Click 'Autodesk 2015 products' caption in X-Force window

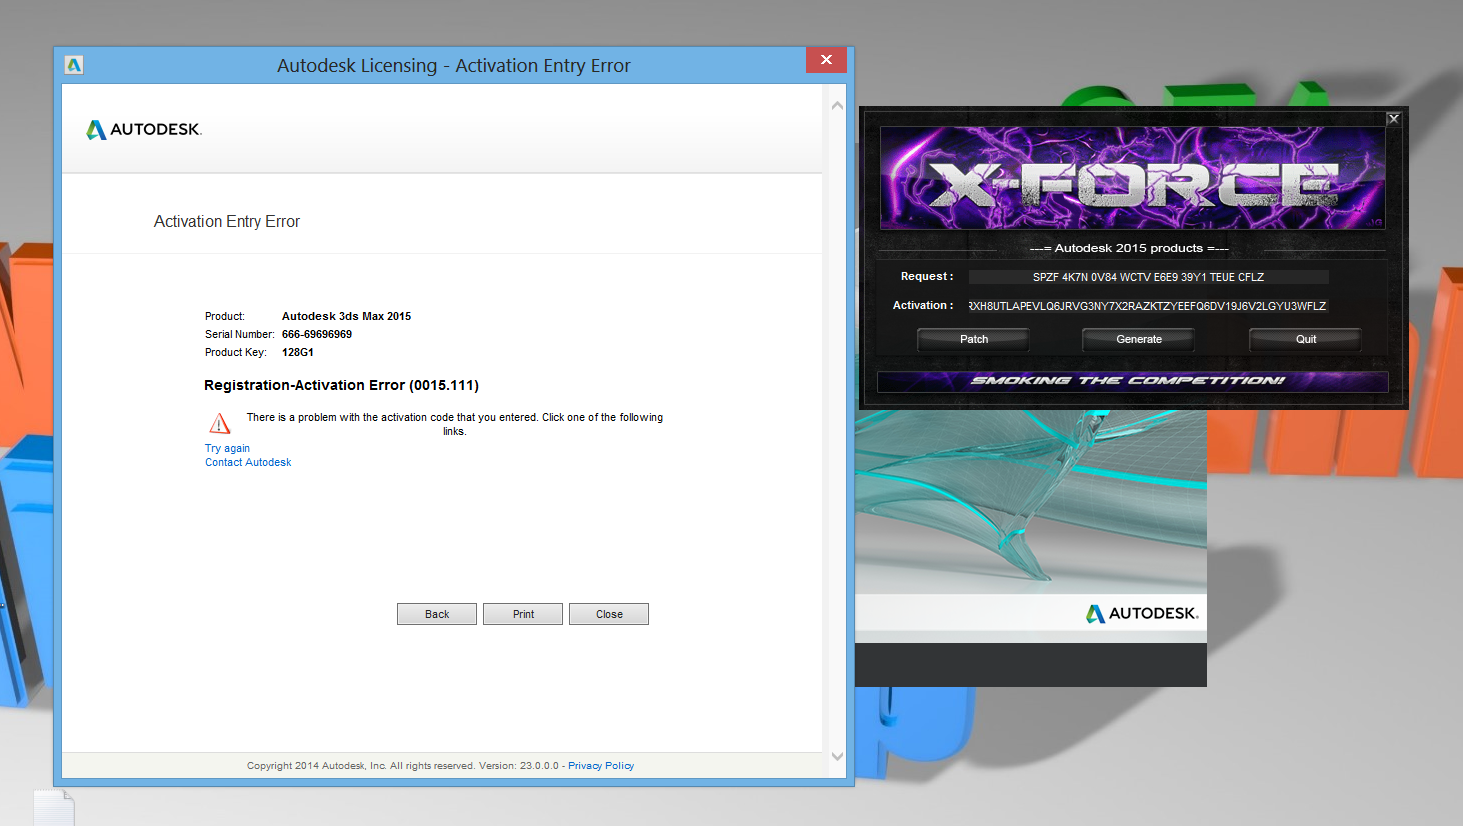pos(1129,248)
